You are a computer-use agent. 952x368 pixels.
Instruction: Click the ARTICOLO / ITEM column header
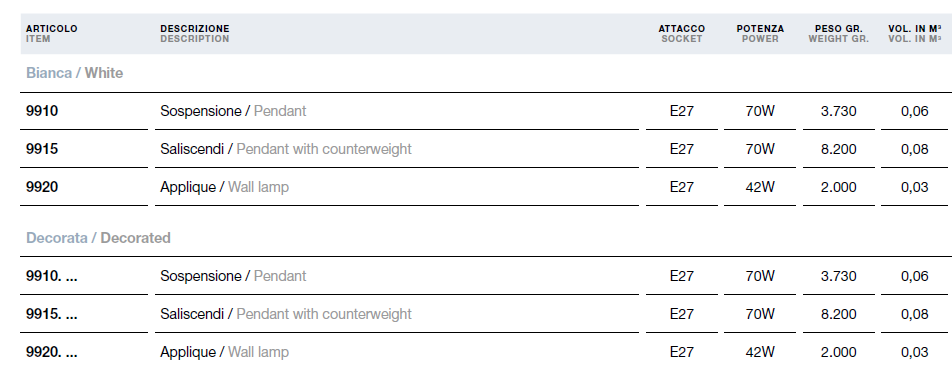coord(52,33)
